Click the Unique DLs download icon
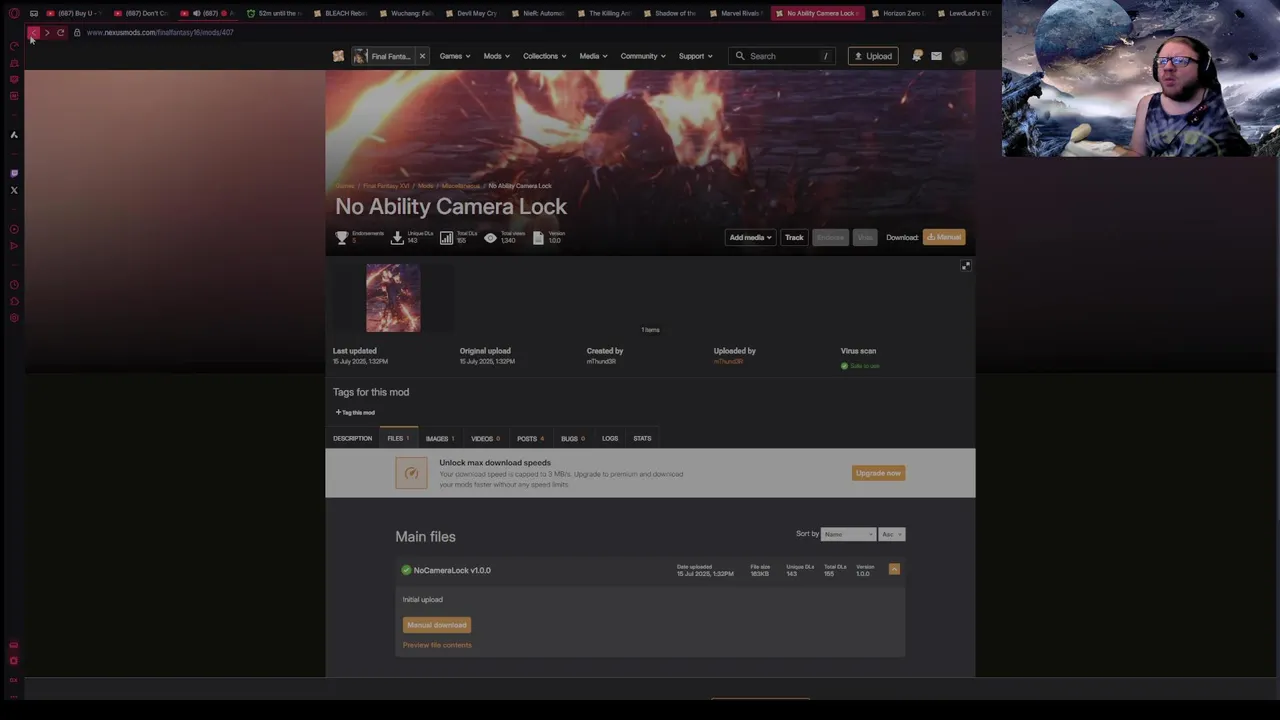 click(397, 237)
